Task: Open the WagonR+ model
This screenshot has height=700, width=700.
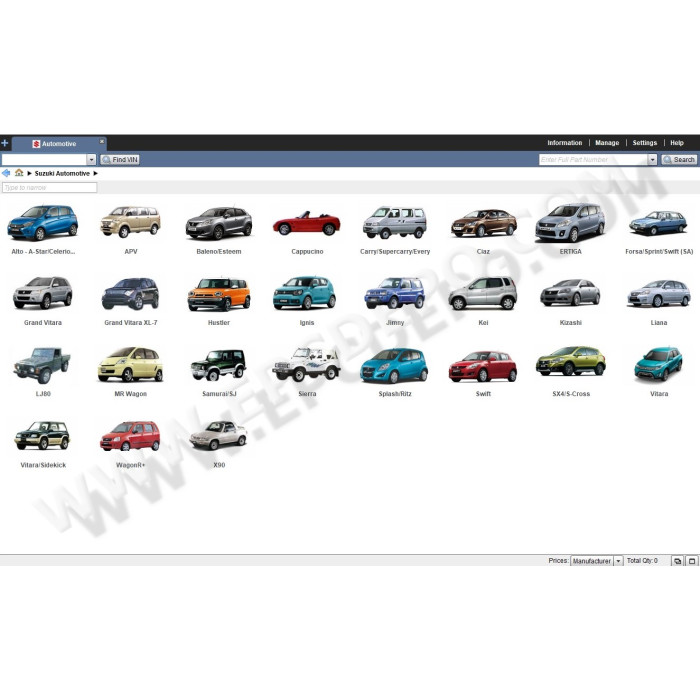Action: pos(130,442)
